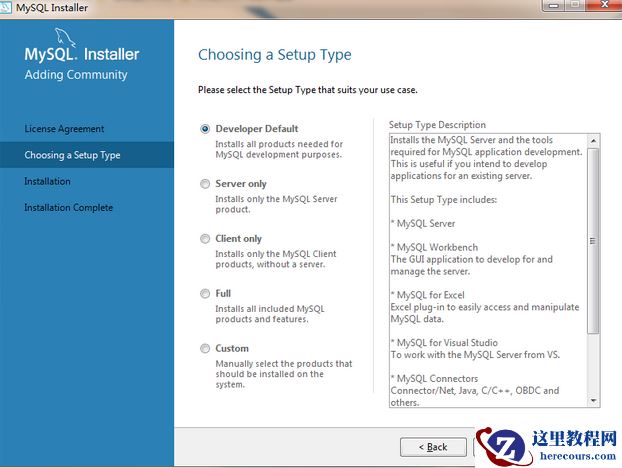
Task: Click the 'Choosing a Setup Type' page heading
Action: pos(275,55)
